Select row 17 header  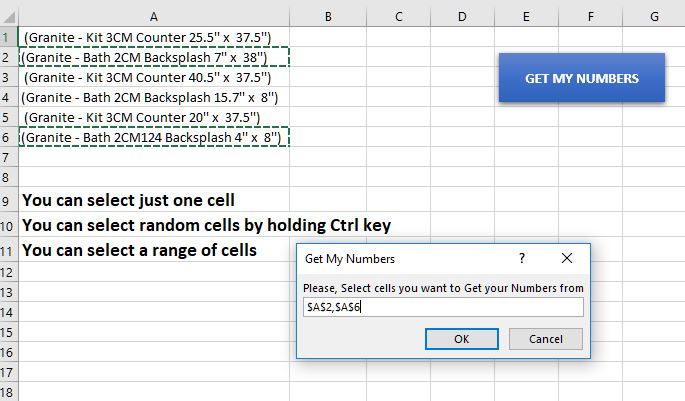click(9, 373)
